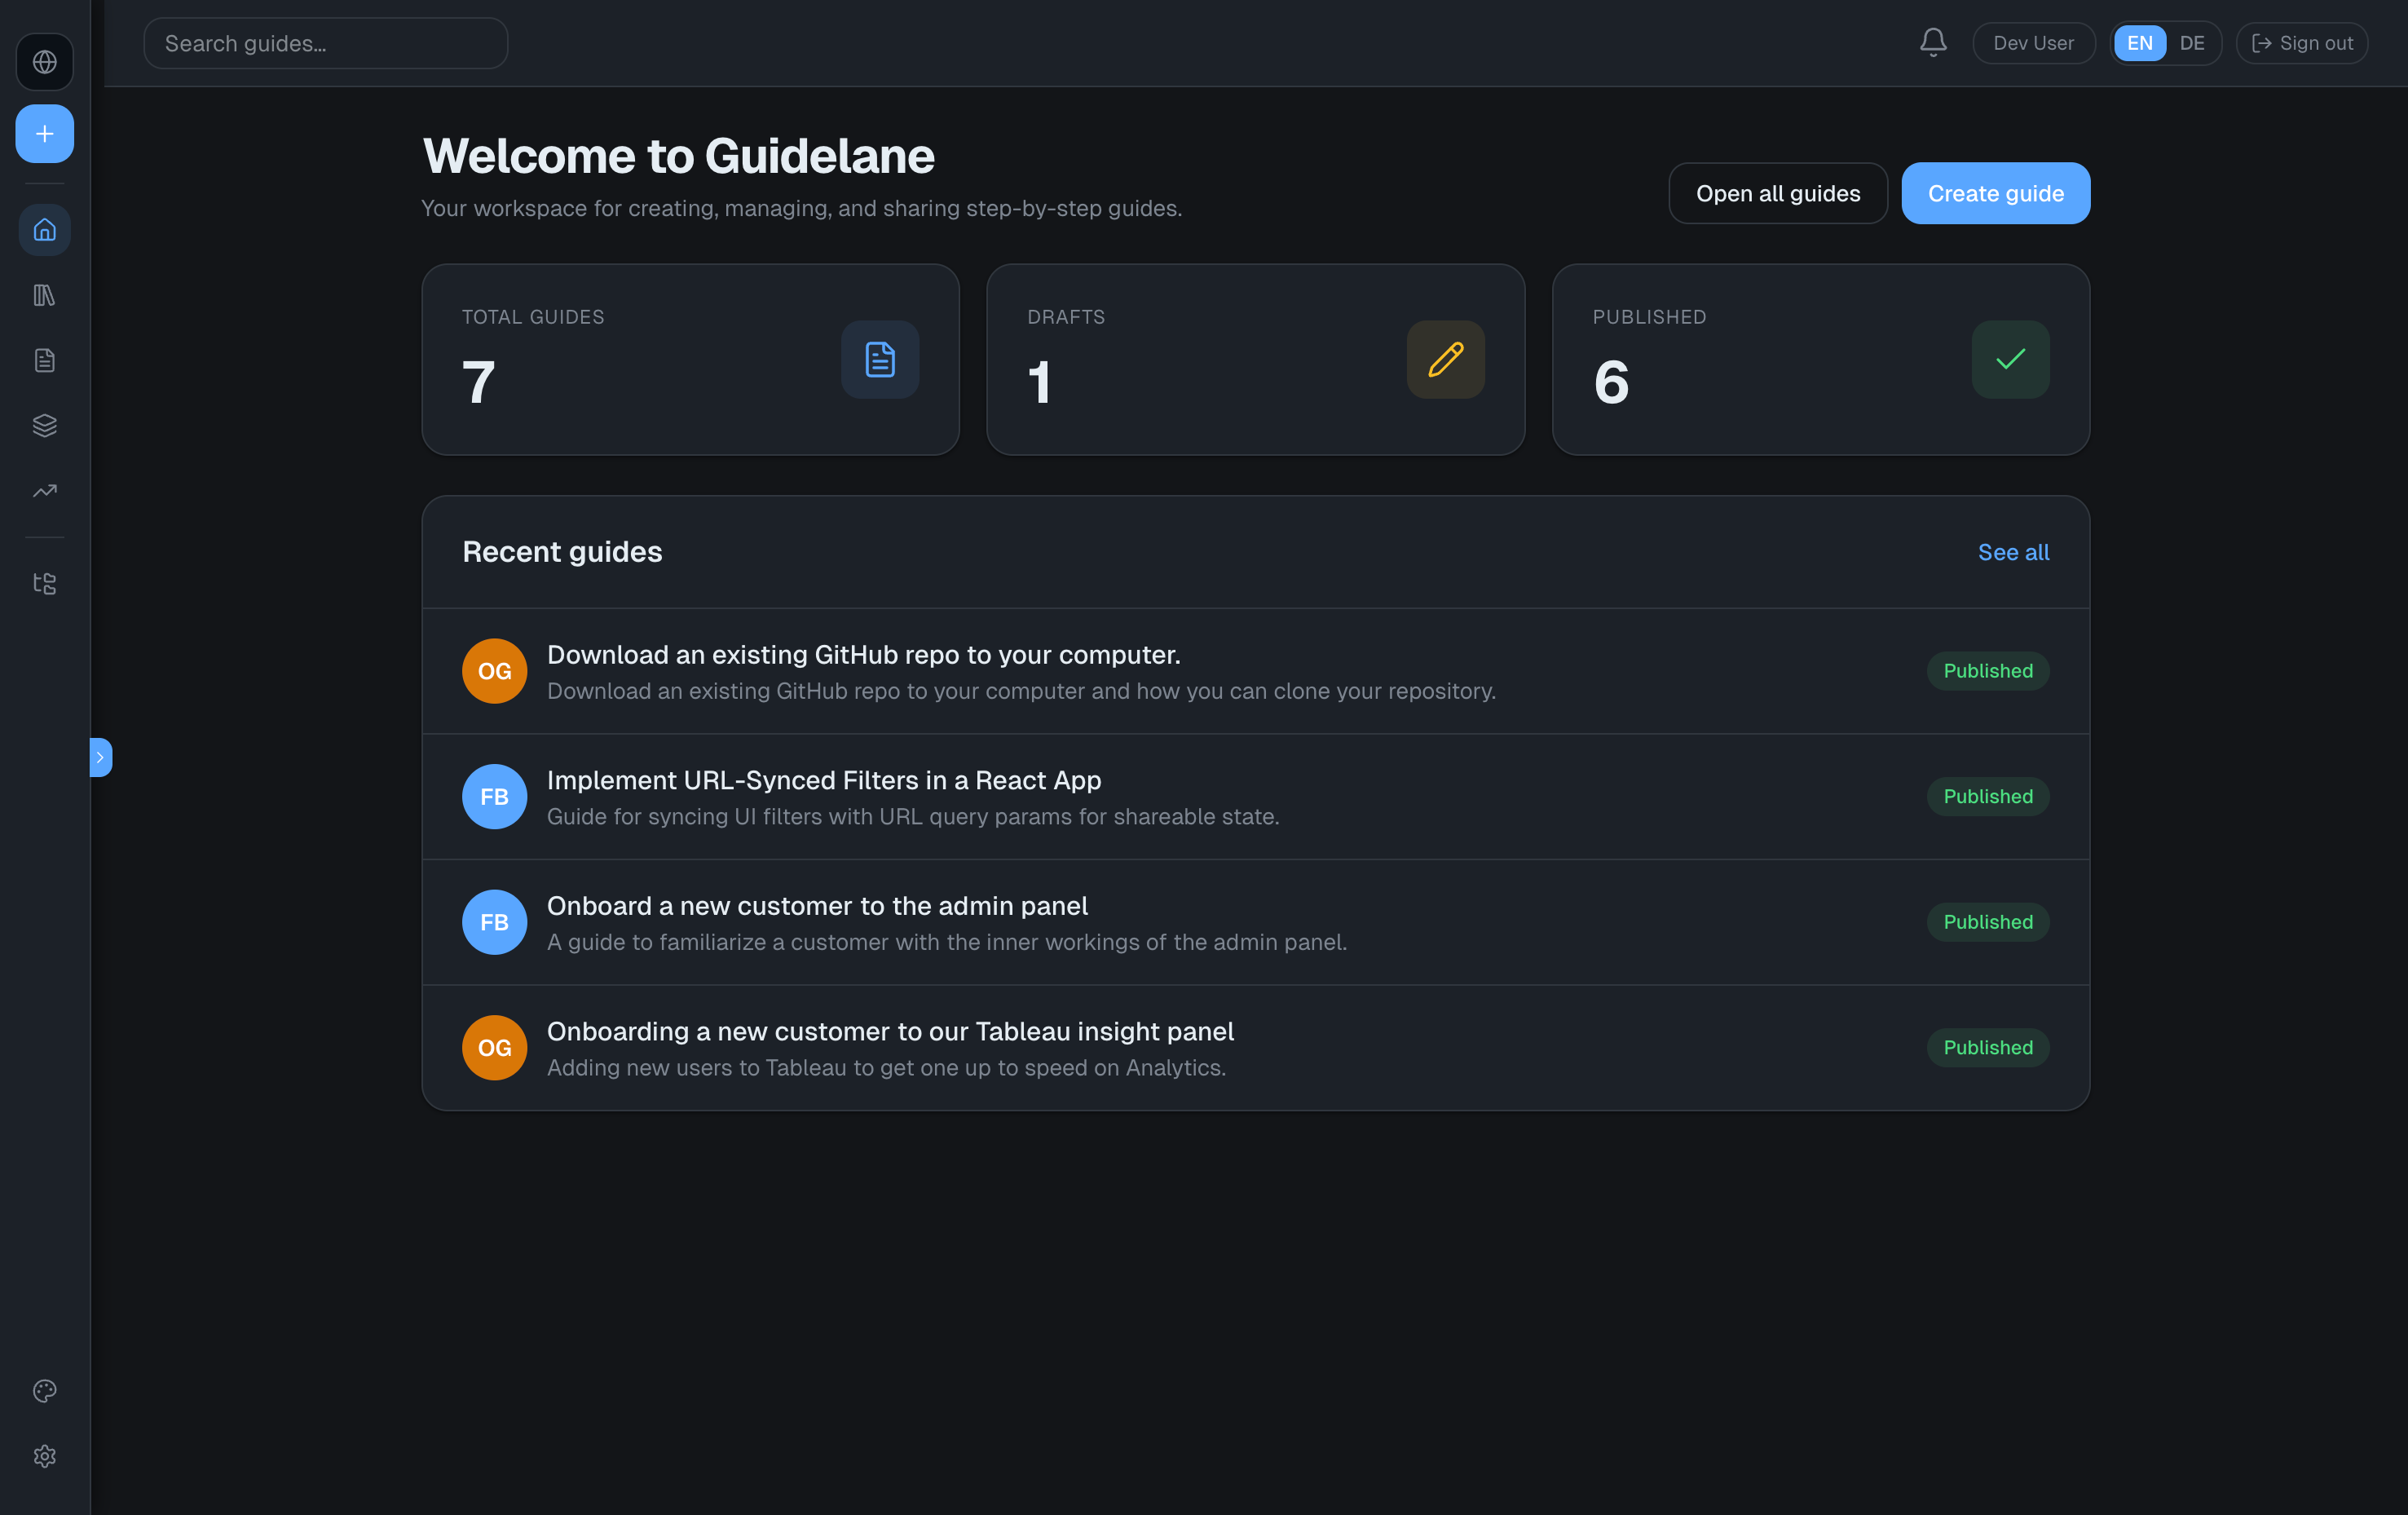Image resolution: width=2408 pixels, height=1515 pixels.
Task: Click the TOTAL GUIDES label
Action: coord(533,317)
